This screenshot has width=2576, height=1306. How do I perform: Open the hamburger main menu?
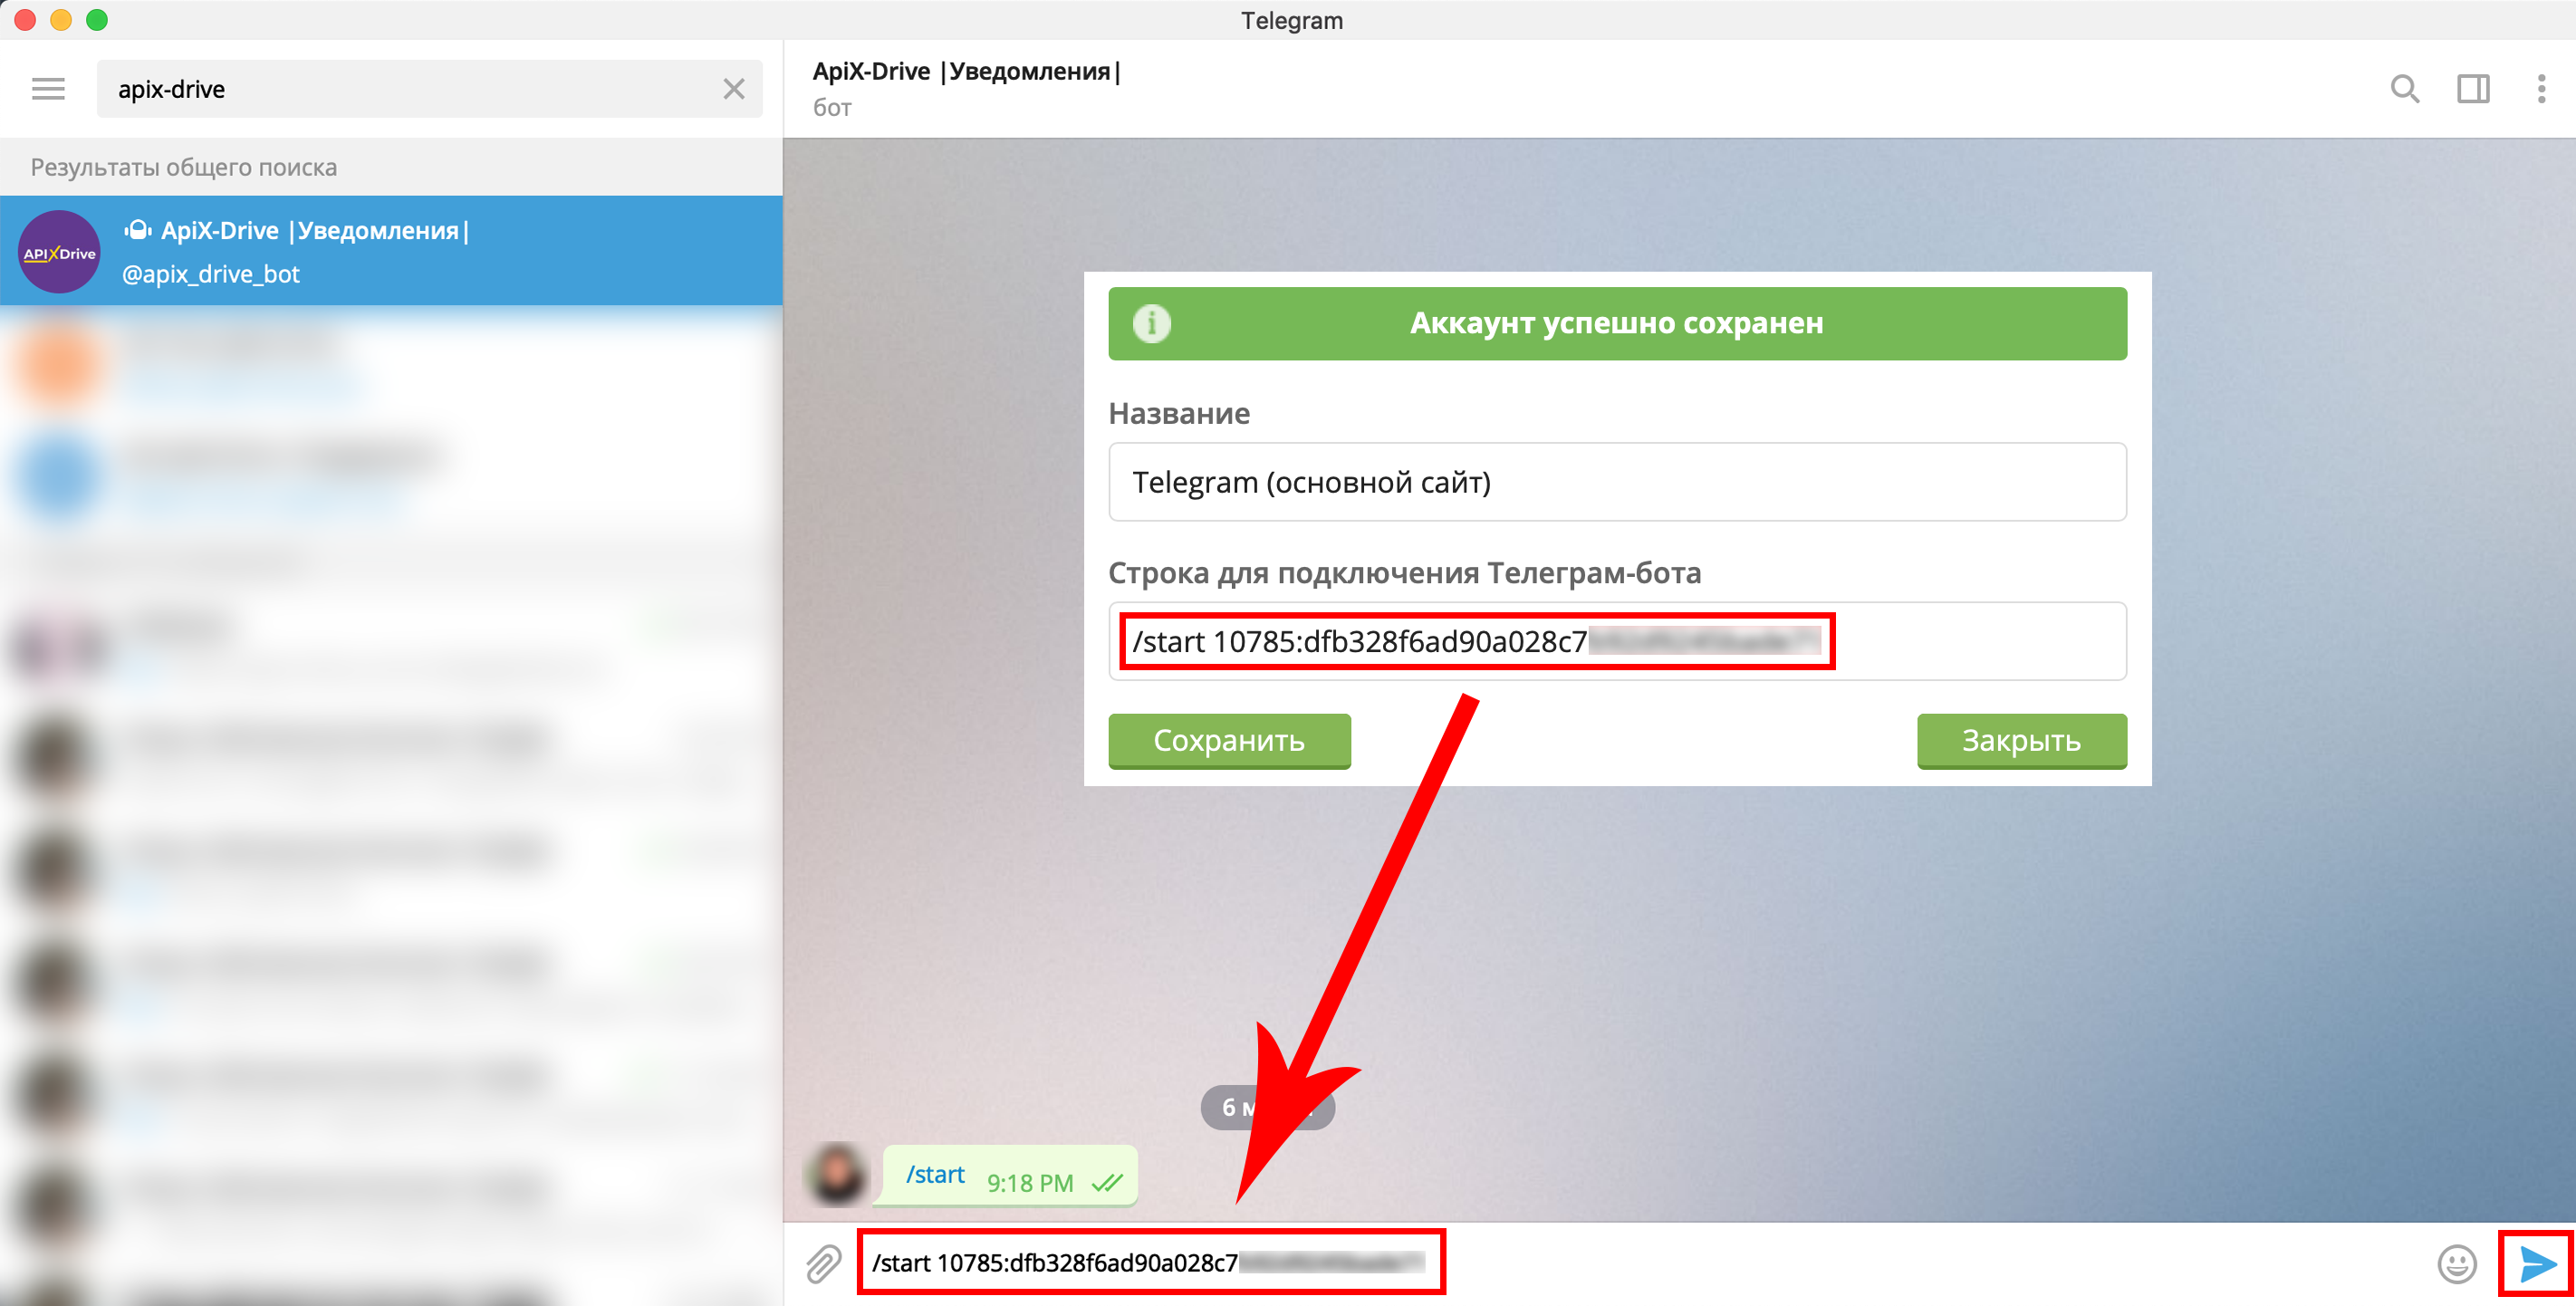(x=48, y=89)
